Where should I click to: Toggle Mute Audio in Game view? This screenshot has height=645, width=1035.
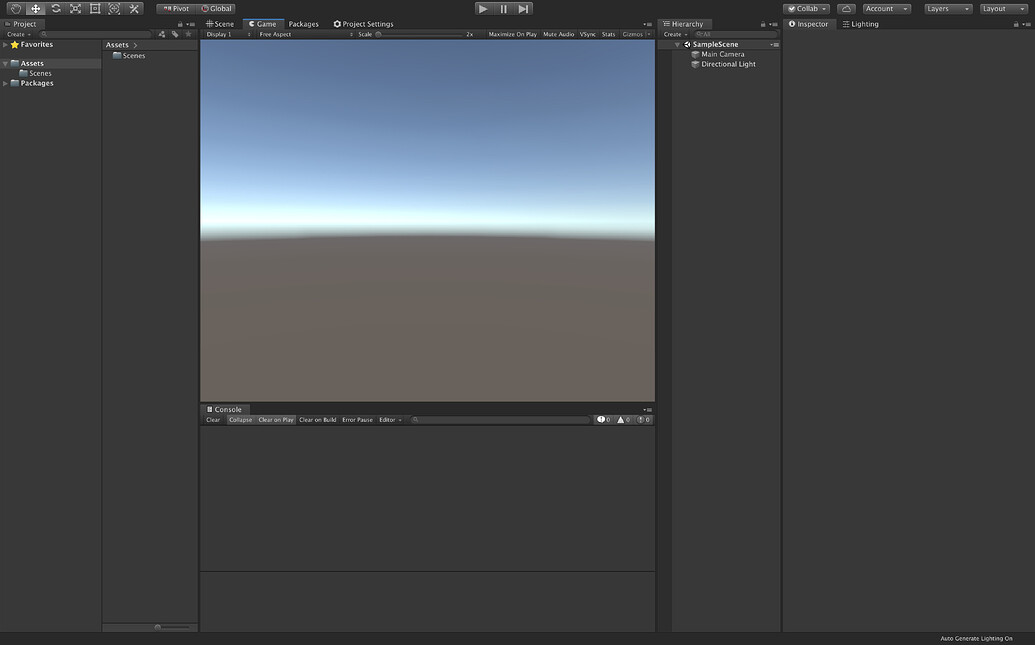(558, 33)
